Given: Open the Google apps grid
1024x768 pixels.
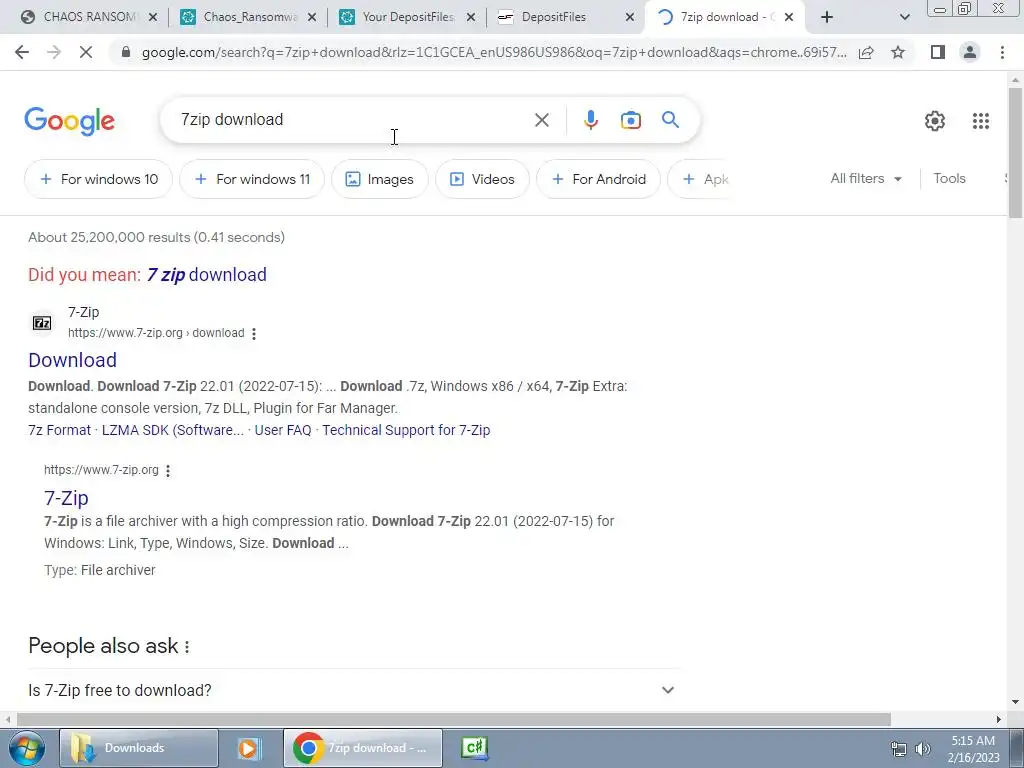Looking at the screenshot, I should [980, 121].
